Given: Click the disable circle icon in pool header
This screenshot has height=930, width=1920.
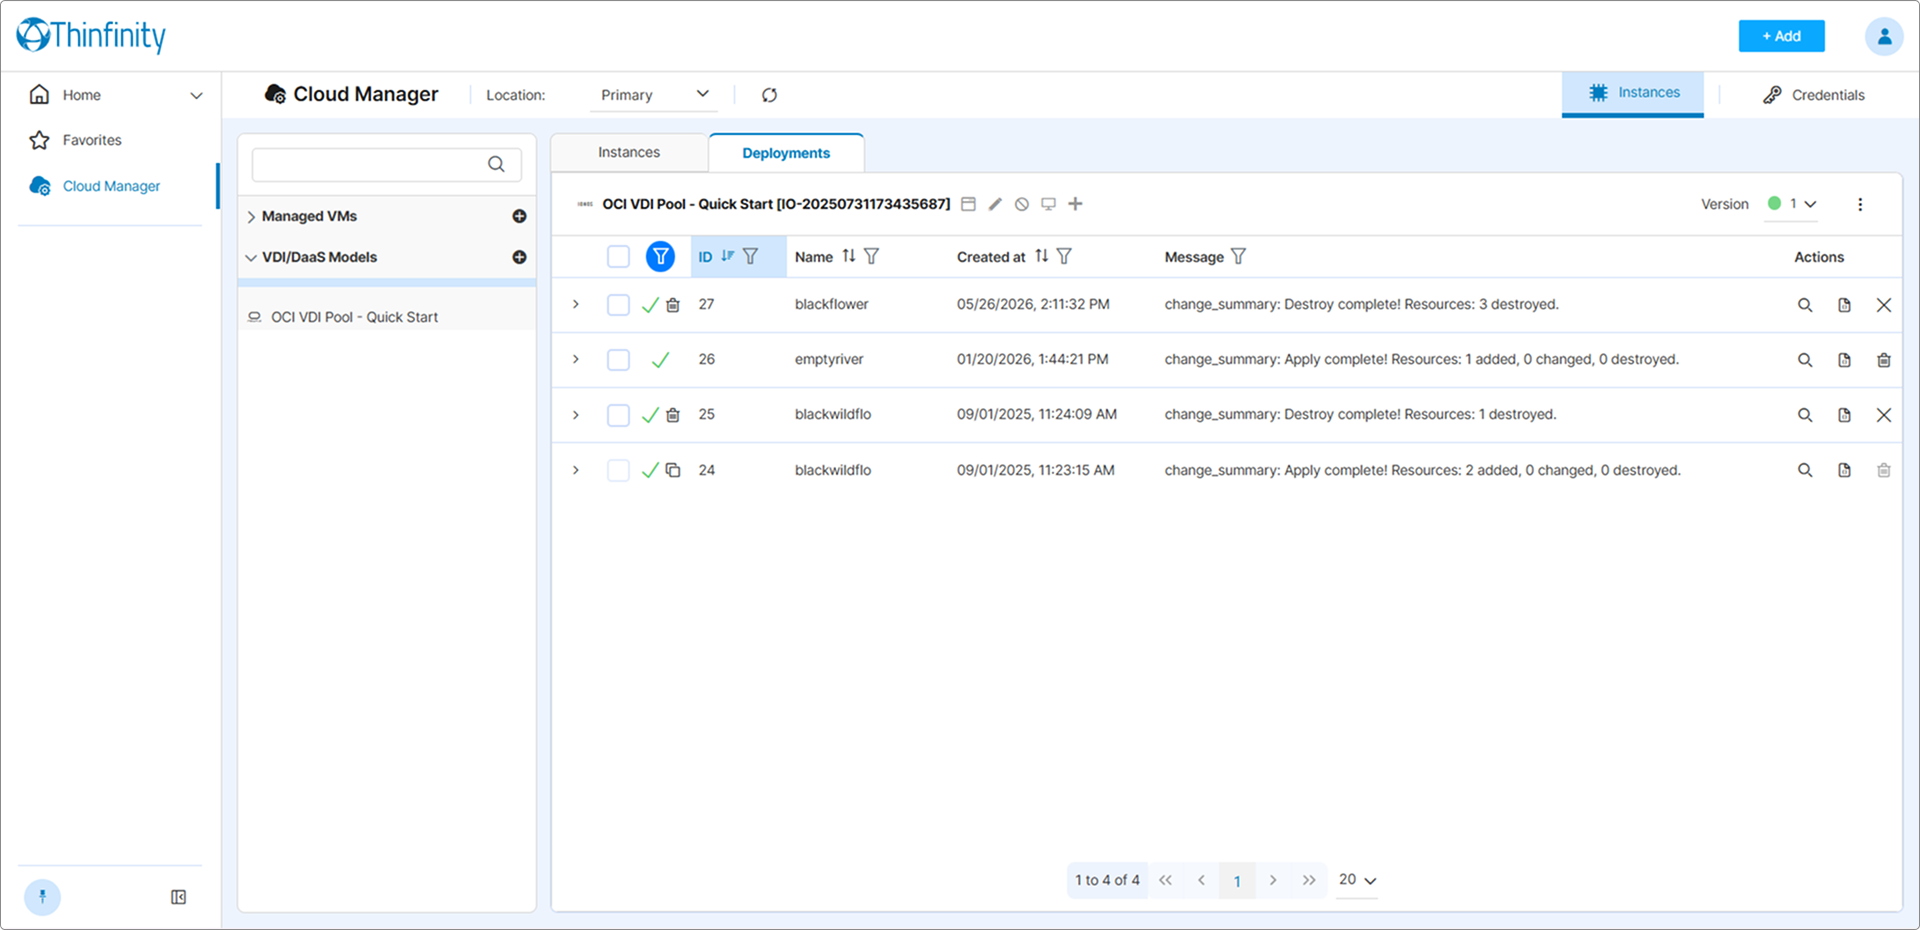Looking at the screenshot, I should tap(1021, 204).
